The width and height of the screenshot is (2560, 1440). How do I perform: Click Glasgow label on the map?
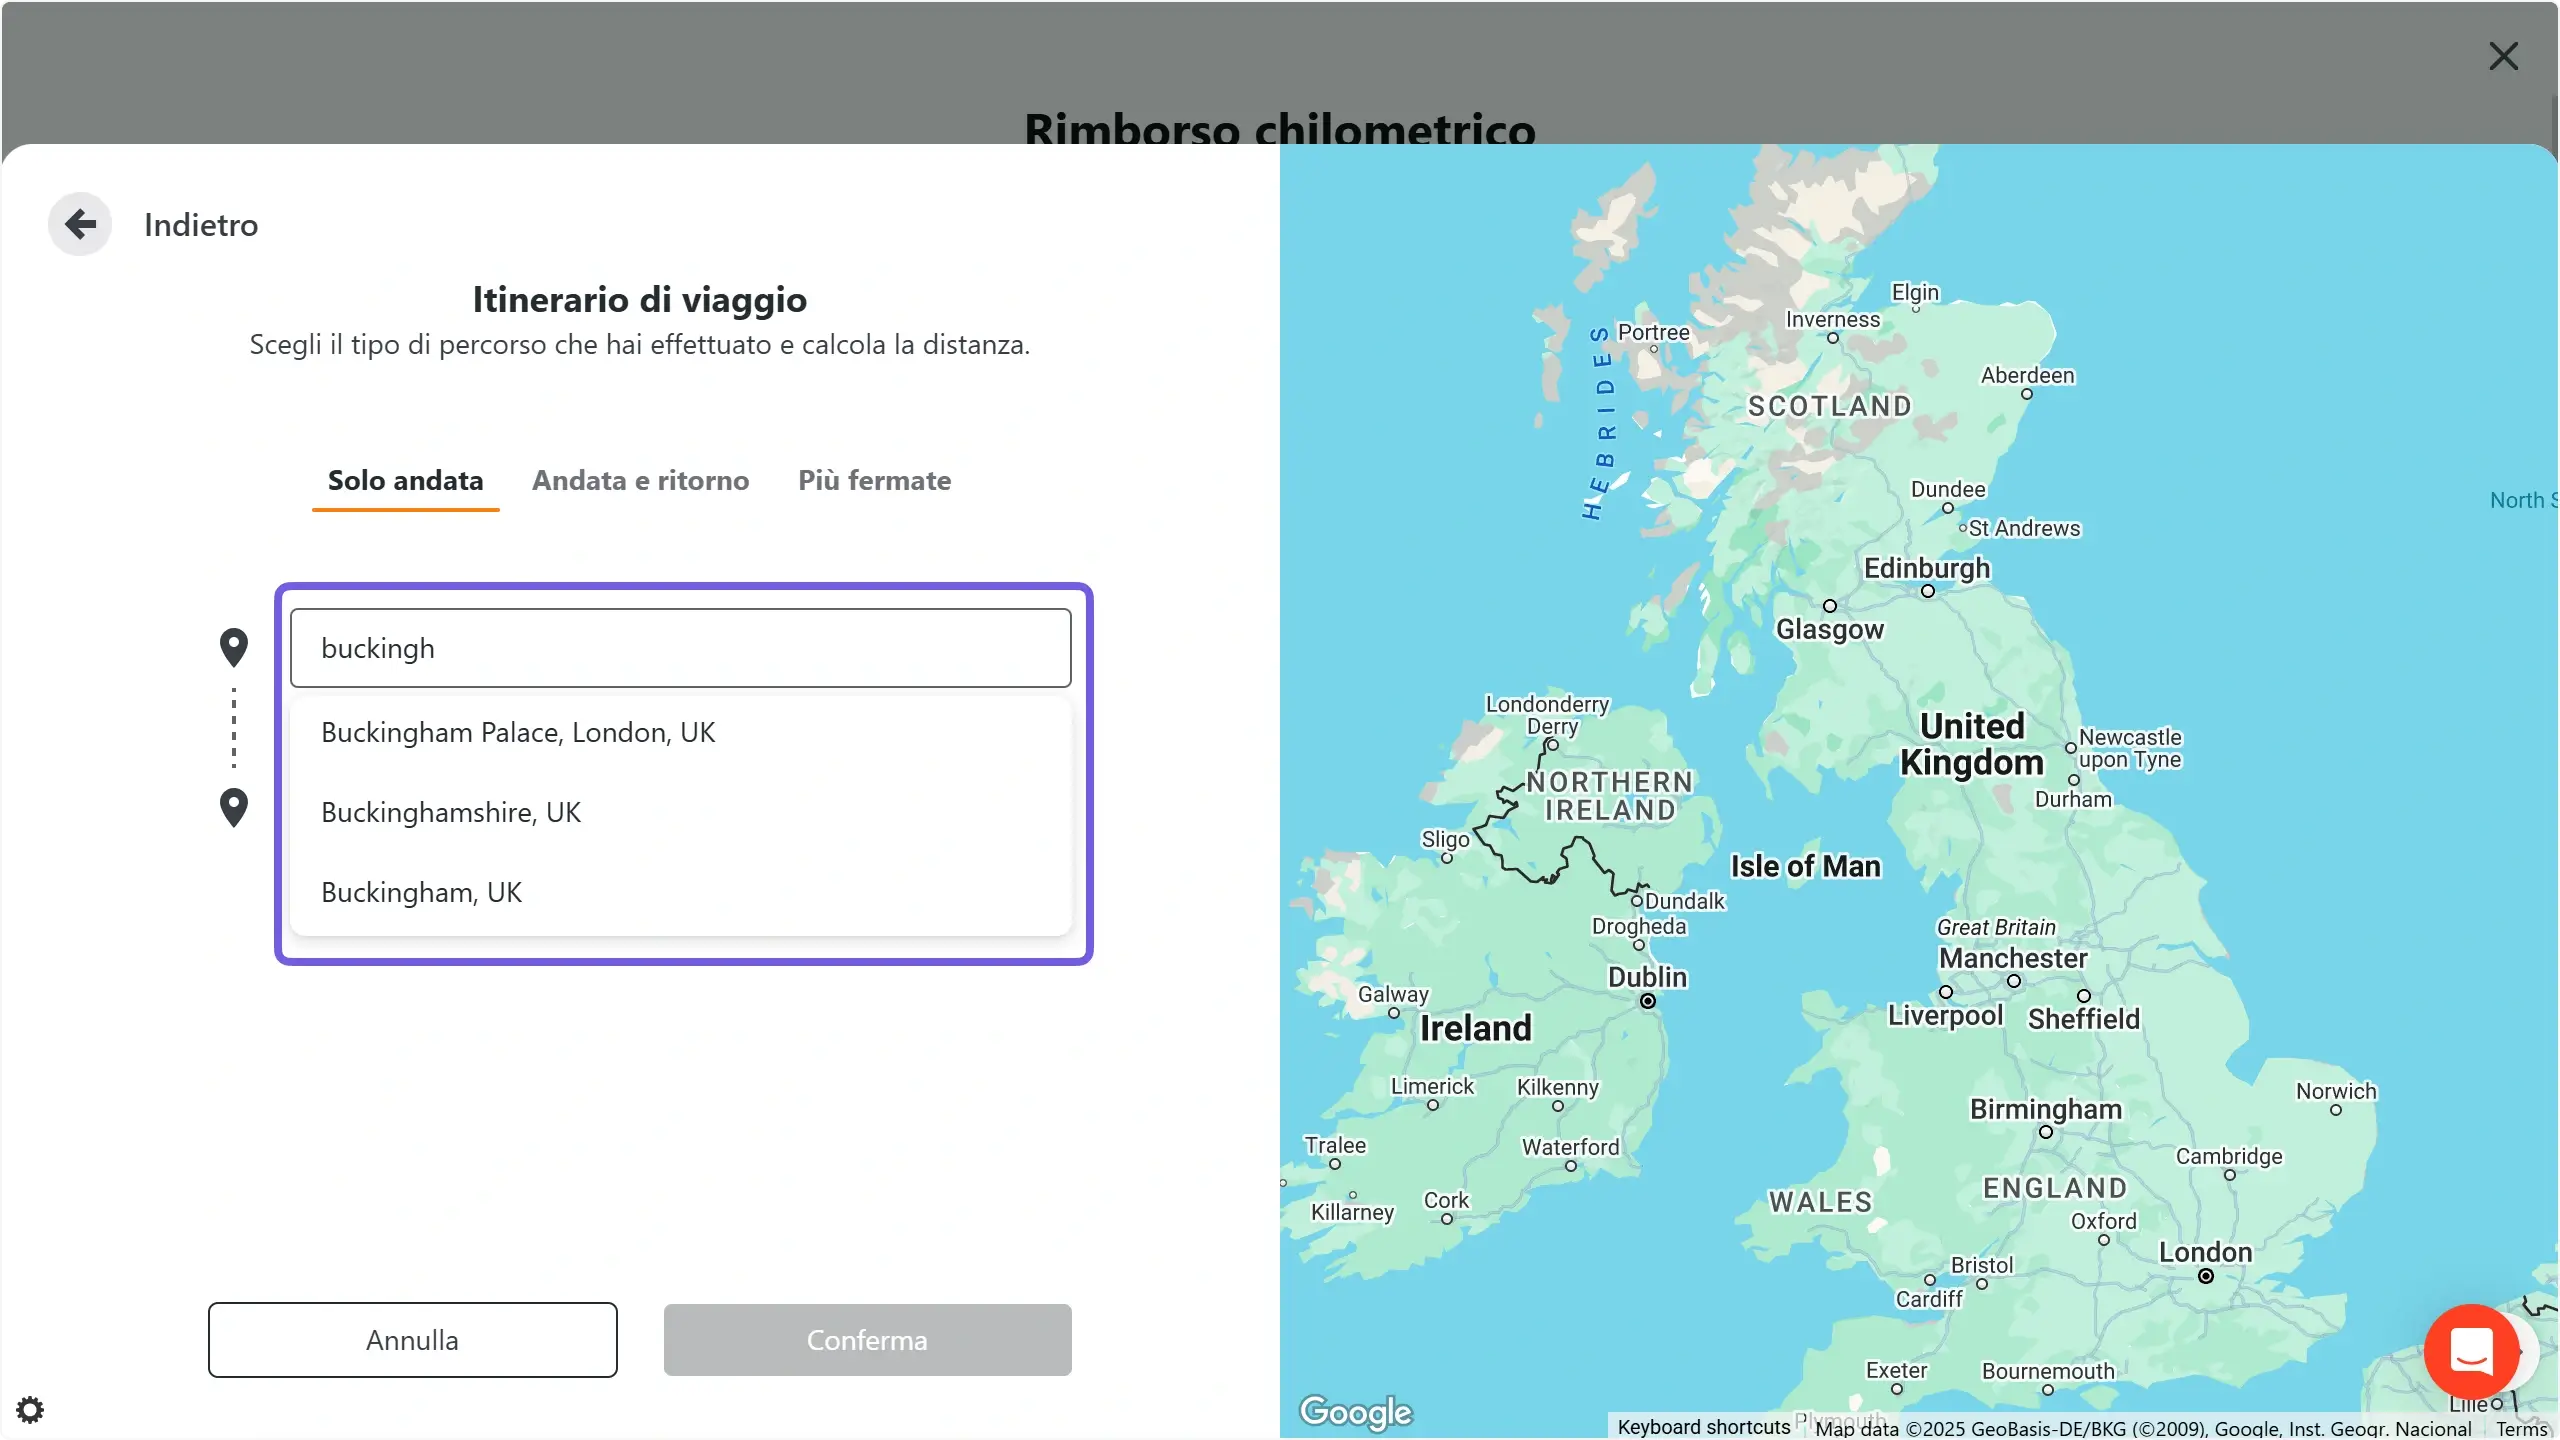1829,629
